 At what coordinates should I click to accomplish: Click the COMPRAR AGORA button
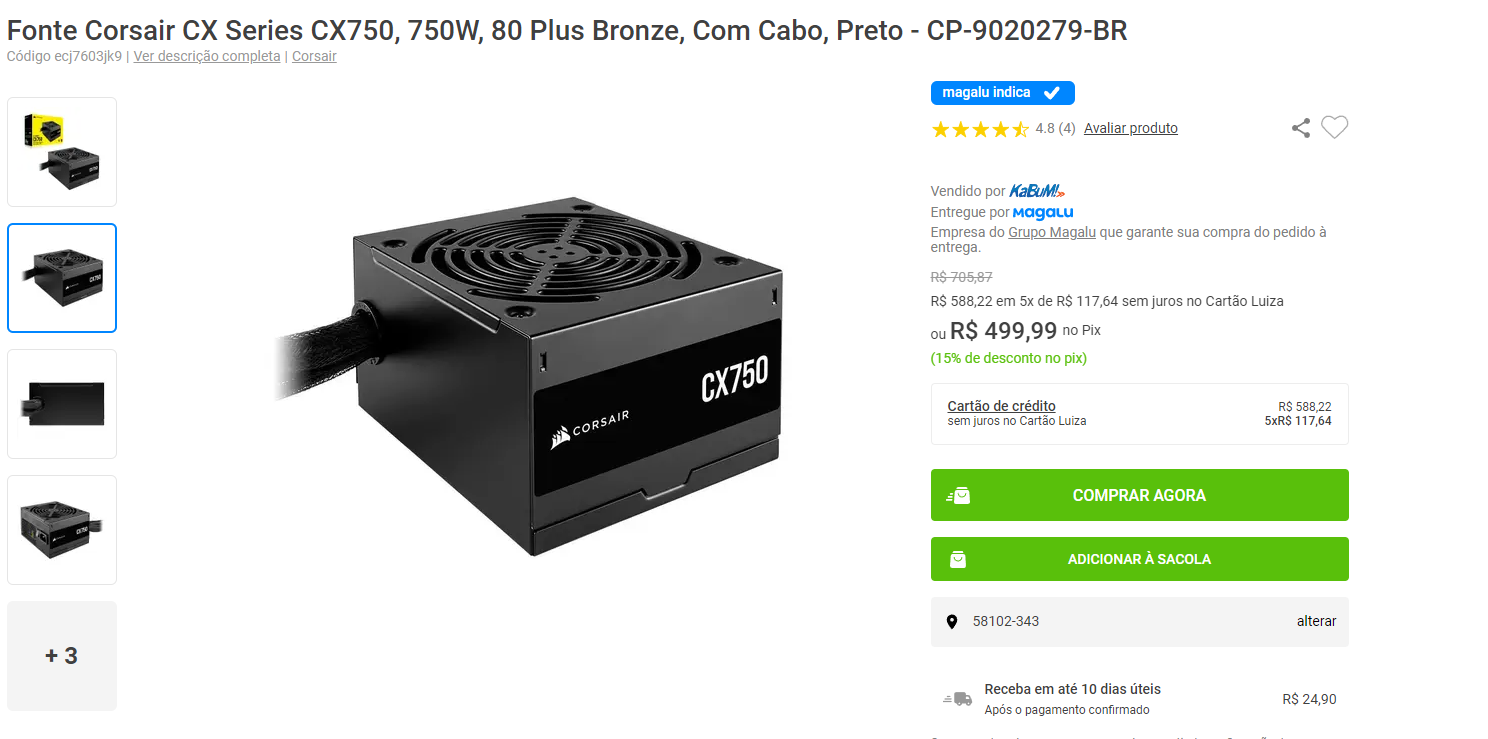point(1139,495)
